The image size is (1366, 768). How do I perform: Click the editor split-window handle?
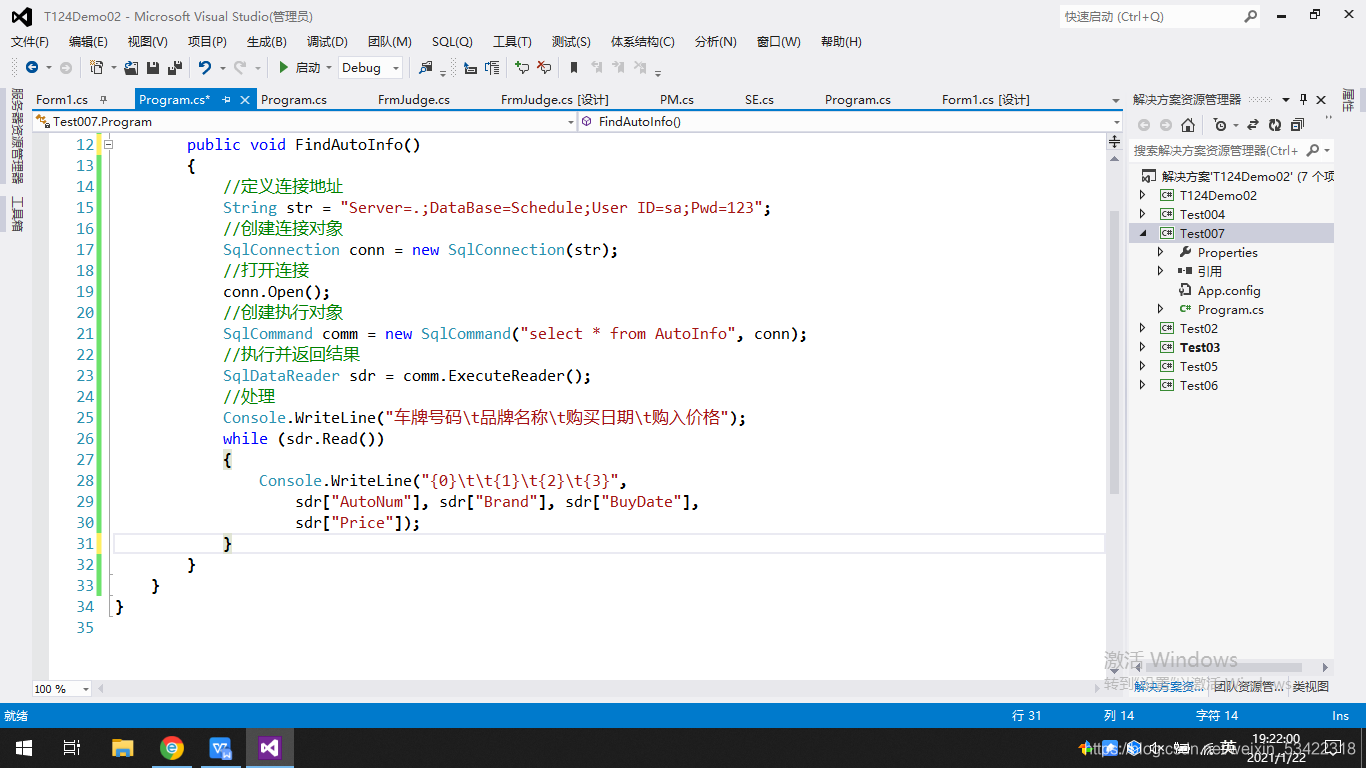pos(1115,143)
